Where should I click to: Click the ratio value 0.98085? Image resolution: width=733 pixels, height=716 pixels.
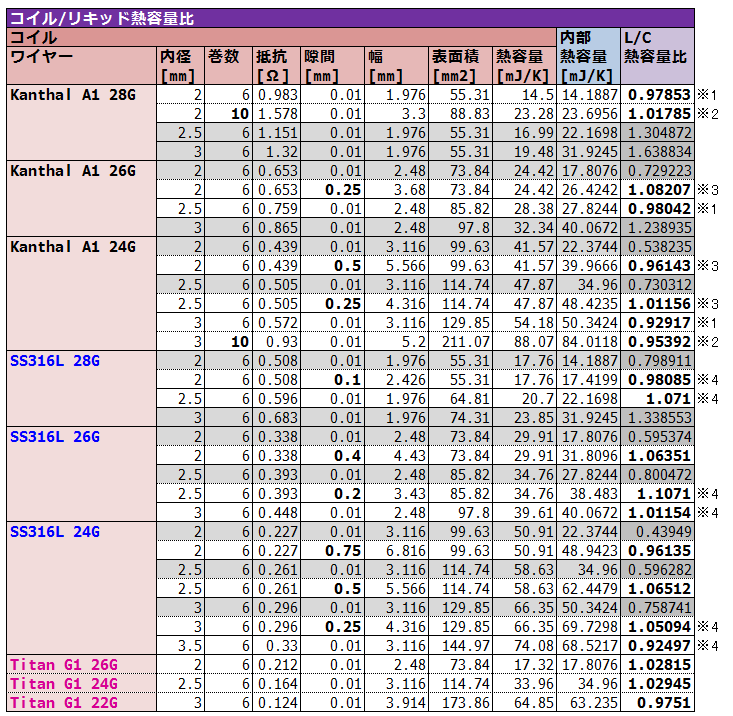click(657, 380)
